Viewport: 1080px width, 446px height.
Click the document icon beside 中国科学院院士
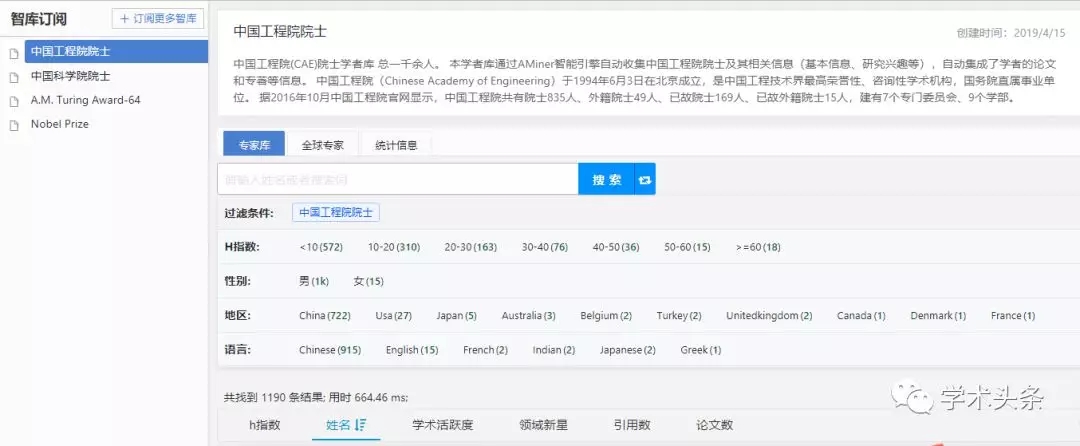(14, 78)
